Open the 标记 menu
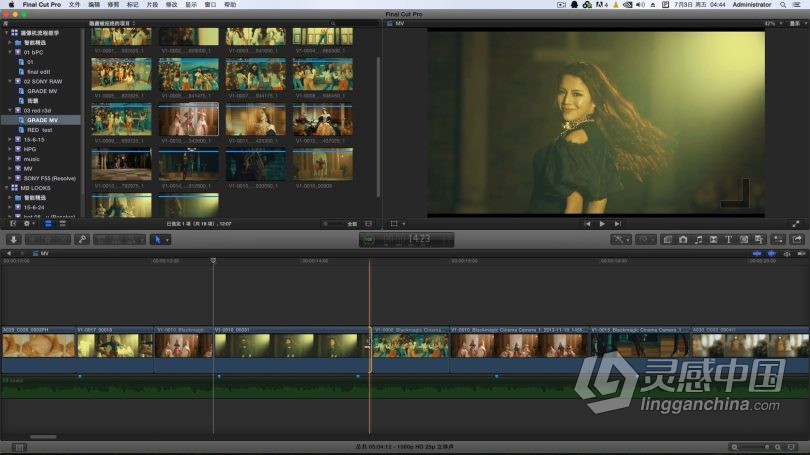 (x=133, y=5)
